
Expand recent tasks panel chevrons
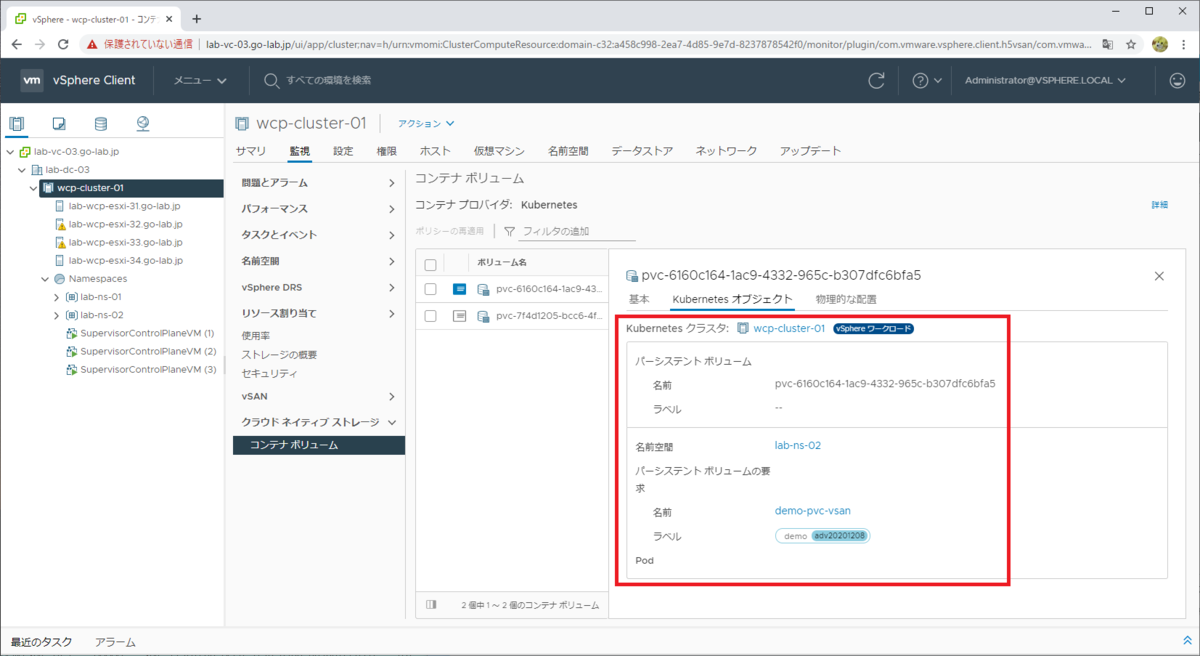coord(1187,641)
